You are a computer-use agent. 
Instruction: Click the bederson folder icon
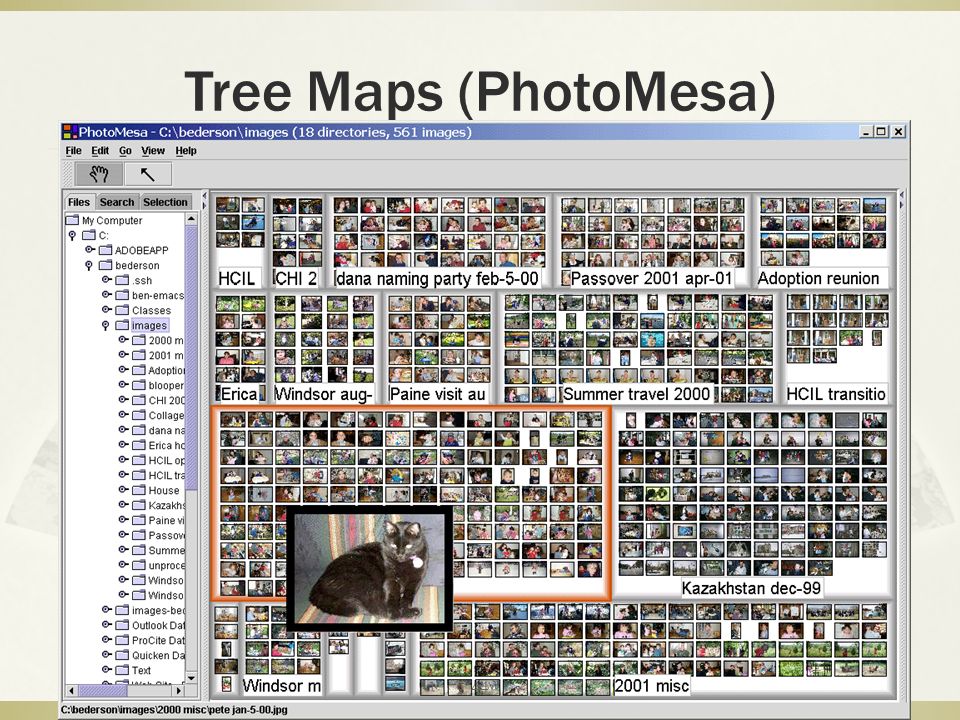point(106,265)
